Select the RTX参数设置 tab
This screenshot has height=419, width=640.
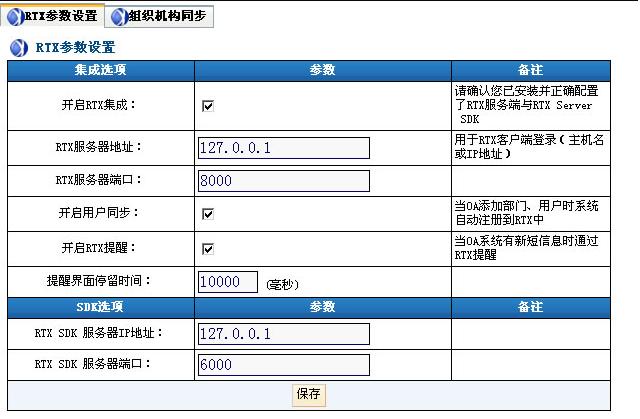(60, 16)
